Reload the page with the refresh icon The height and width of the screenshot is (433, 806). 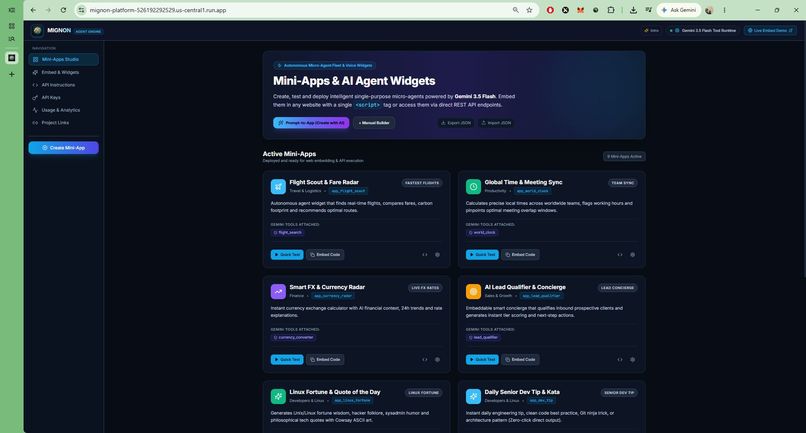pos(63,10)
